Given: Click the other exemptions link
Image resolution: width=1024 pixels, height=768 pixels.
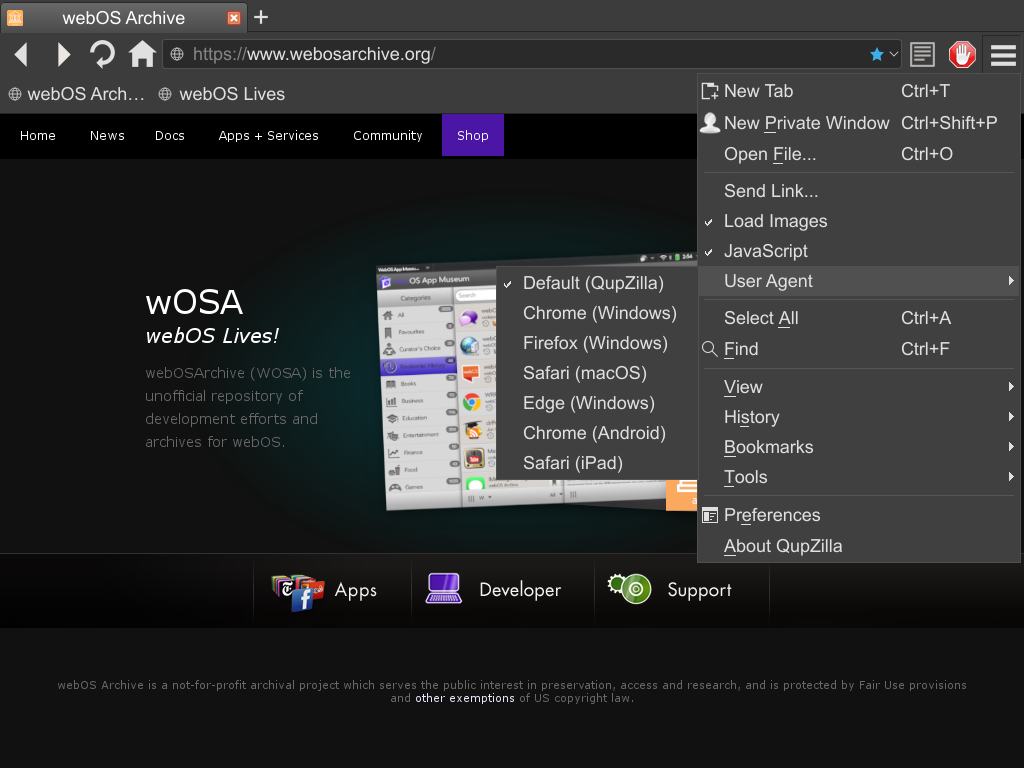Looking at the screenshot, I should coord(466,698).
